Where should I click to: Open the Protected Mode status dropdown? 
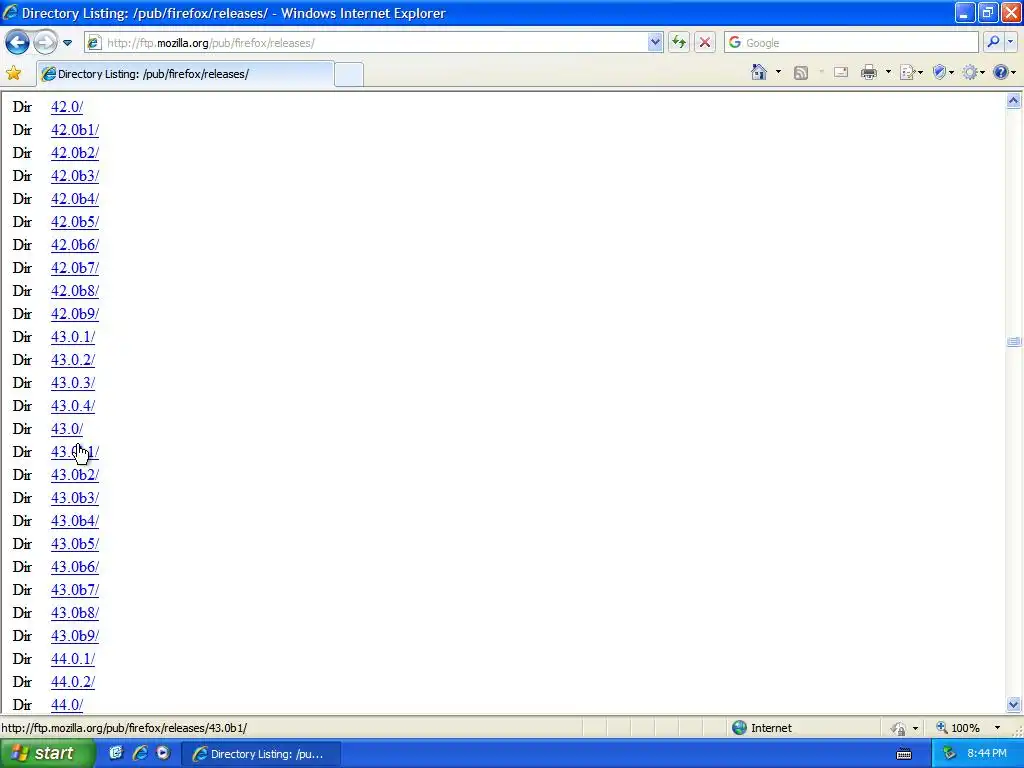click(905, 728)
